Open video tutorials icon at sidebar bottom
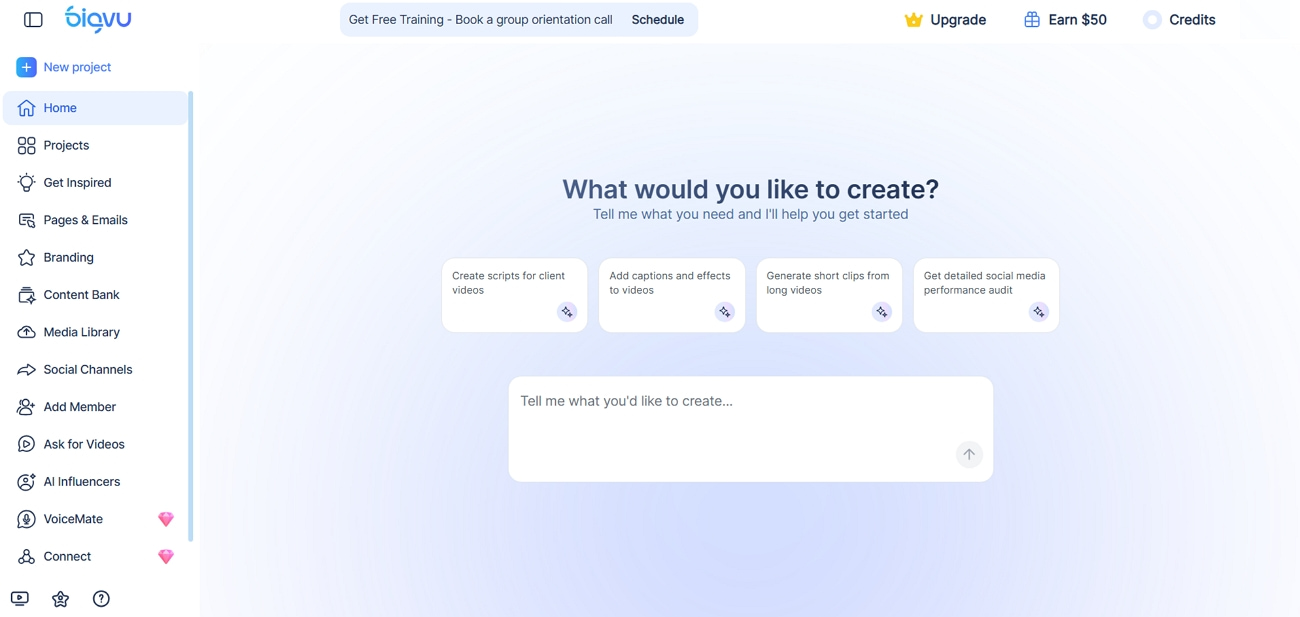 20,599
